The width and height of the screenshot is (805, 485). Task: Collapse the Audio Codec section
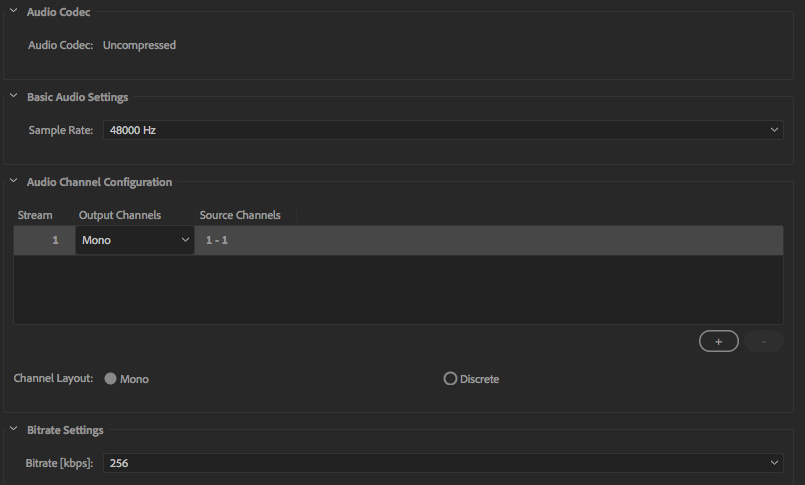click(14, 10)
